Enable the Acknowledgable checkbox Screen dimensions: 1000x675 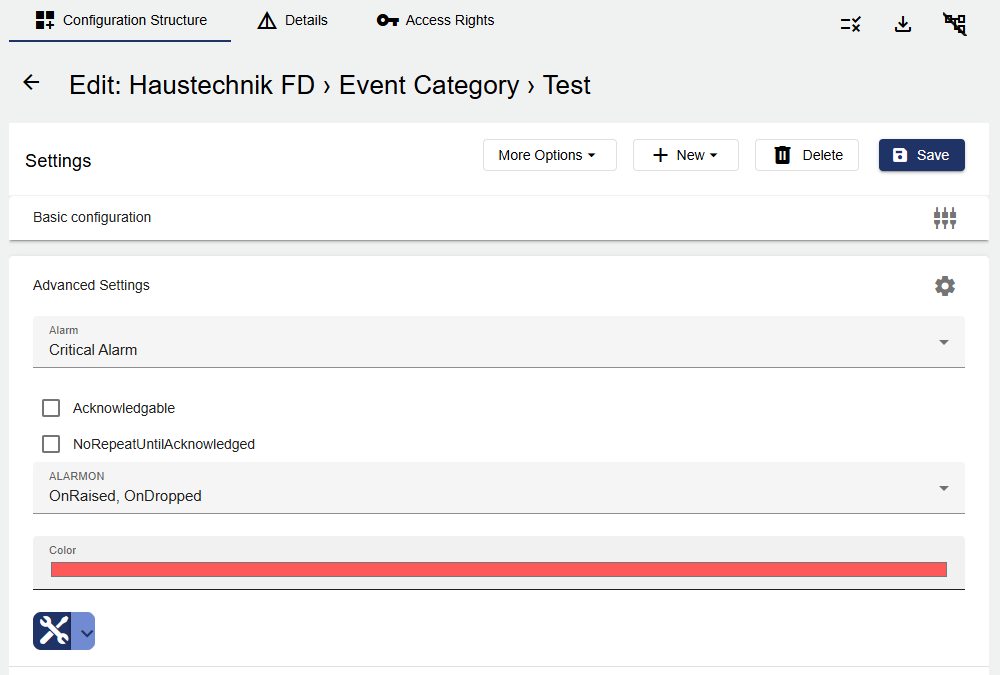tap(51, 408)
